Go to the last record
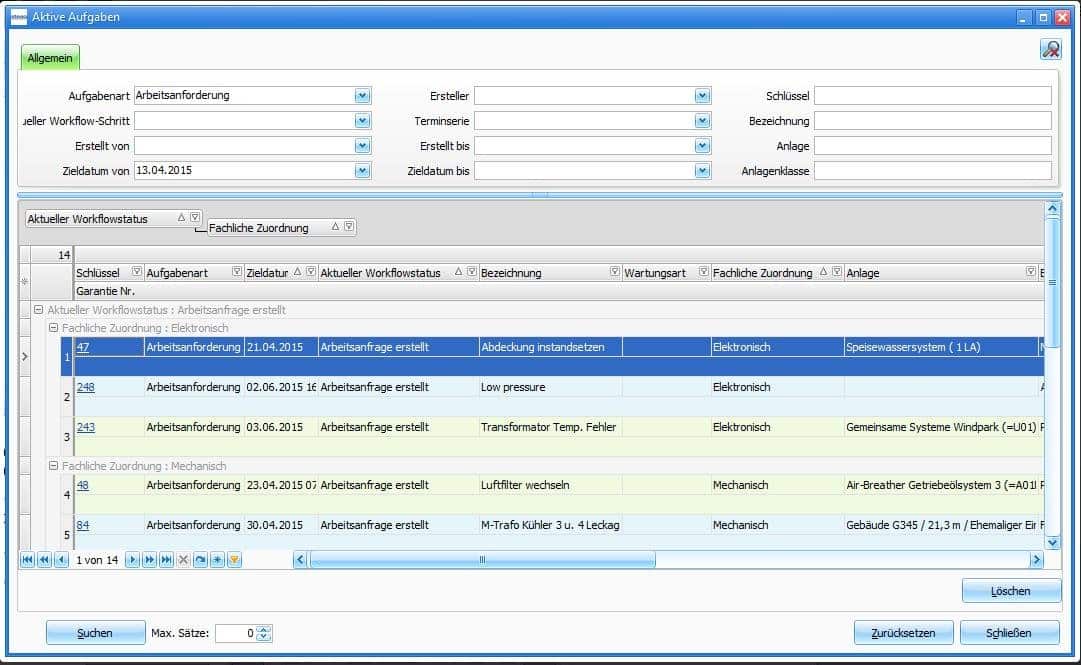 click(166, 560)
